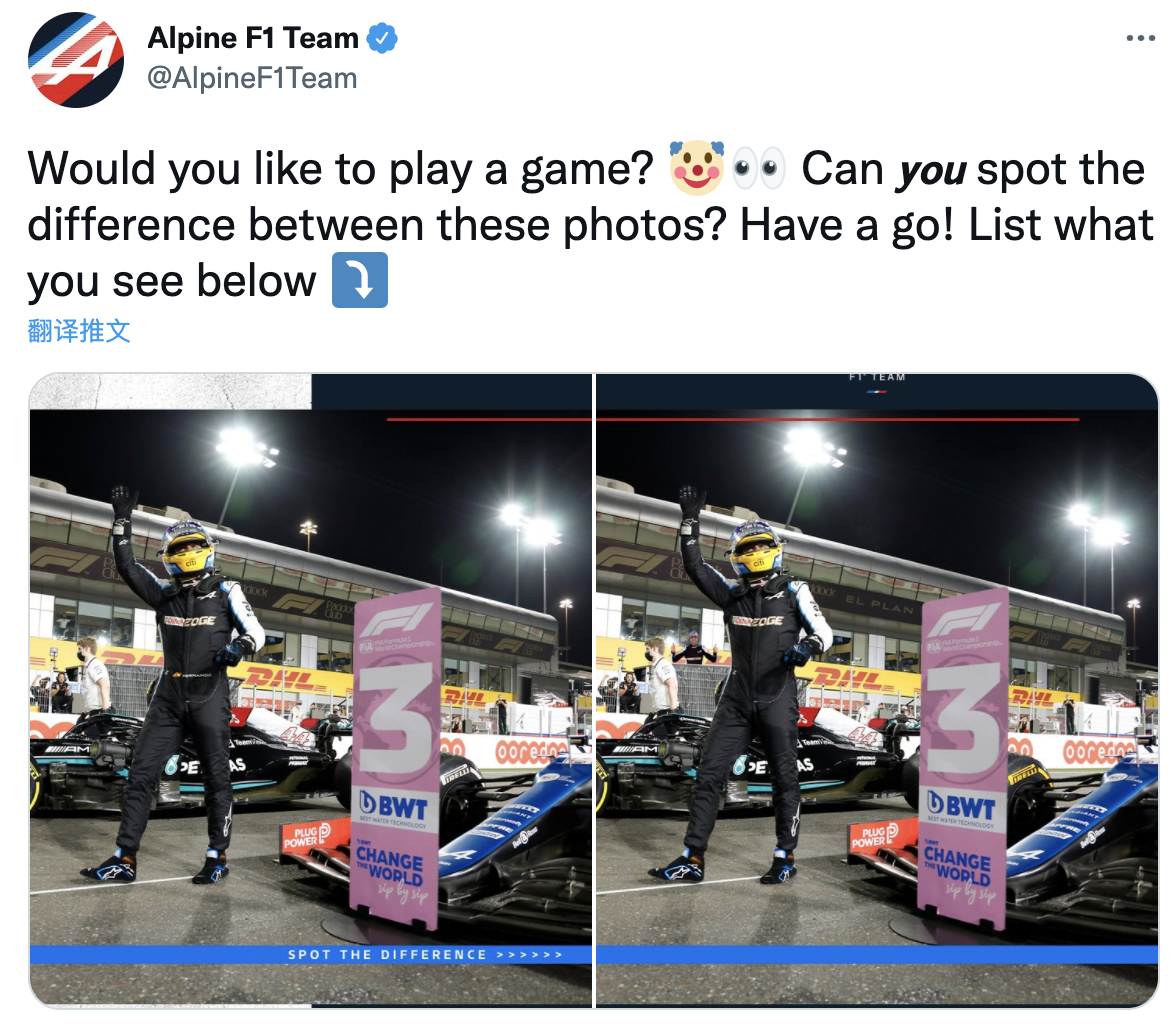Open the Alpine F1 Team profile avatar

click(x=76, y=59)
